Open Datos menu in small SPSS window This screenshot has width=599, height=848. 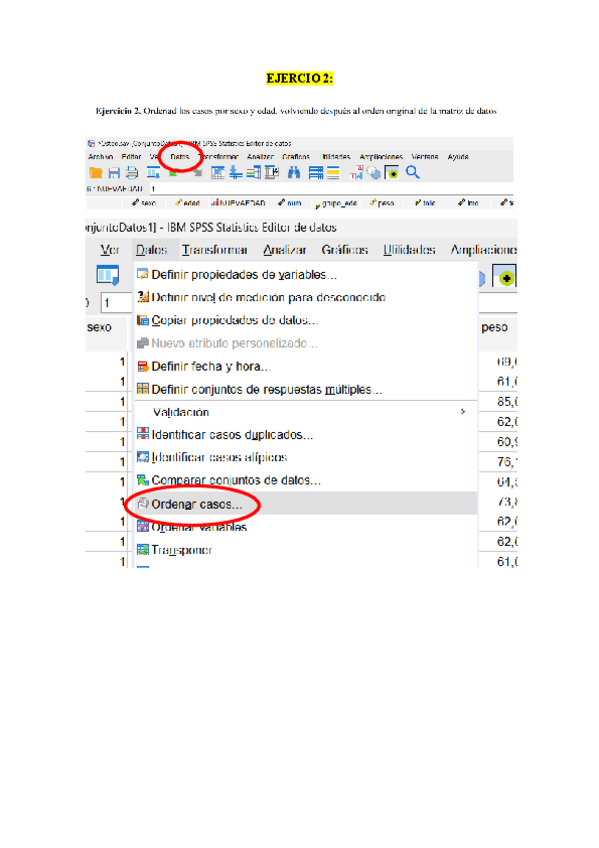click(179, 157)
